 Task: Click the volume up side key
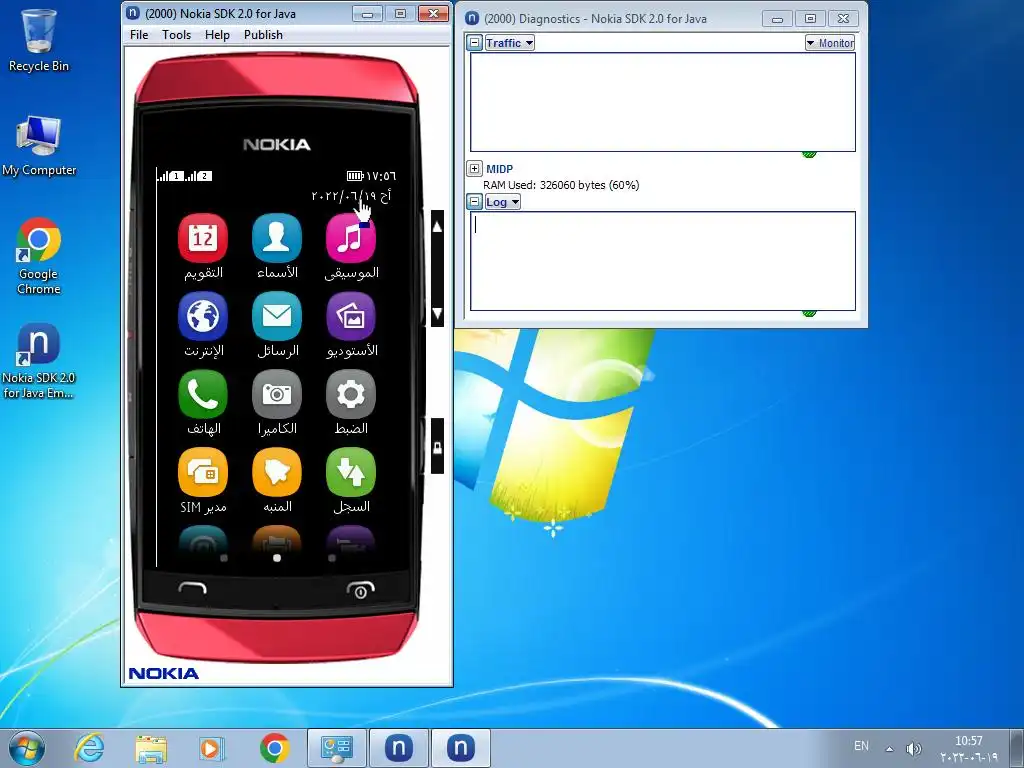[438, 227]
